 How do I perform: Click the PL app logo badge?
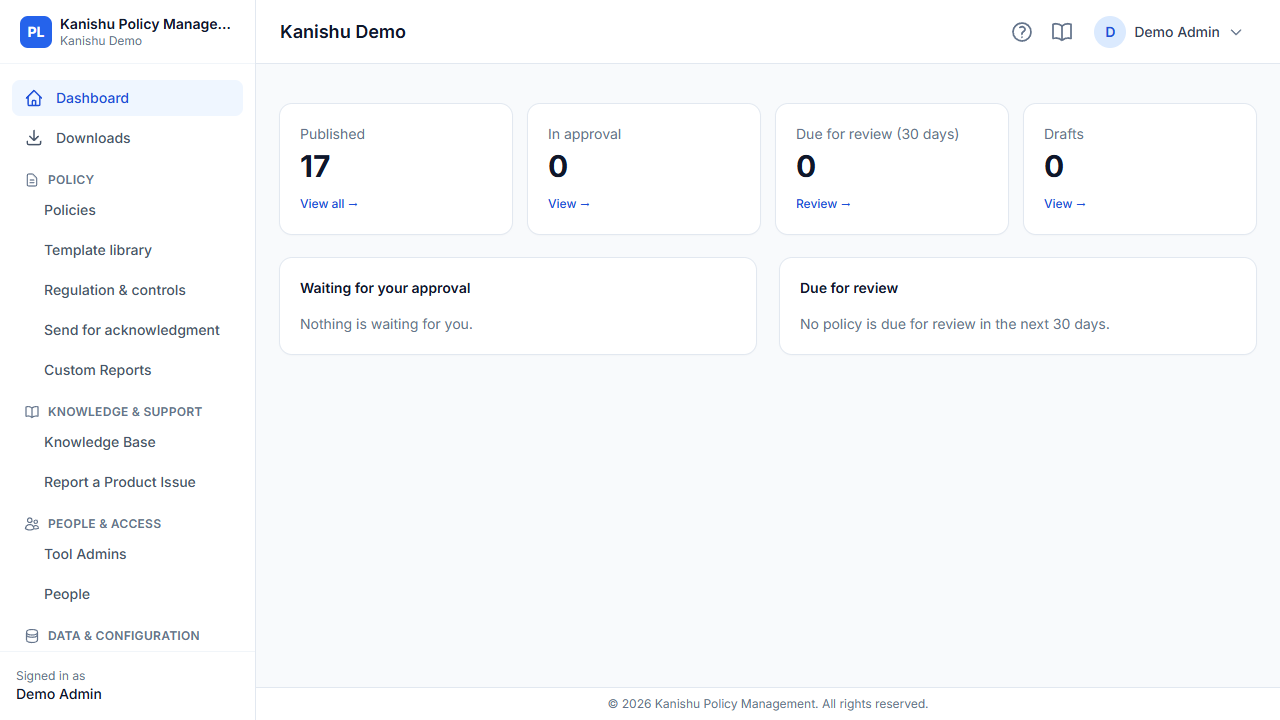click(x=36, y=32)
